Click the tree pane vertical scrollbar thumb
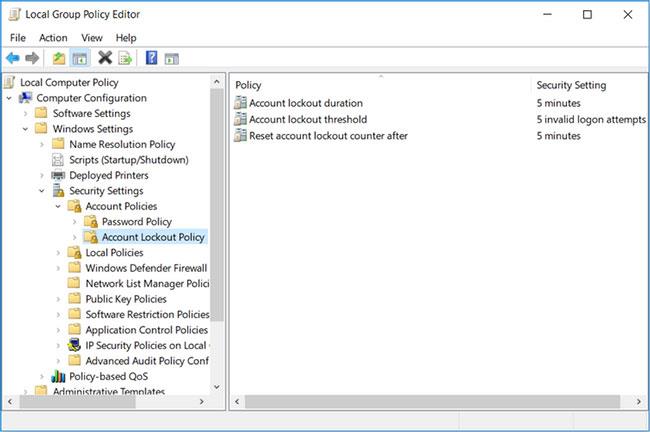This screenshot has height=432, width=650. click(x=217, y=205)
